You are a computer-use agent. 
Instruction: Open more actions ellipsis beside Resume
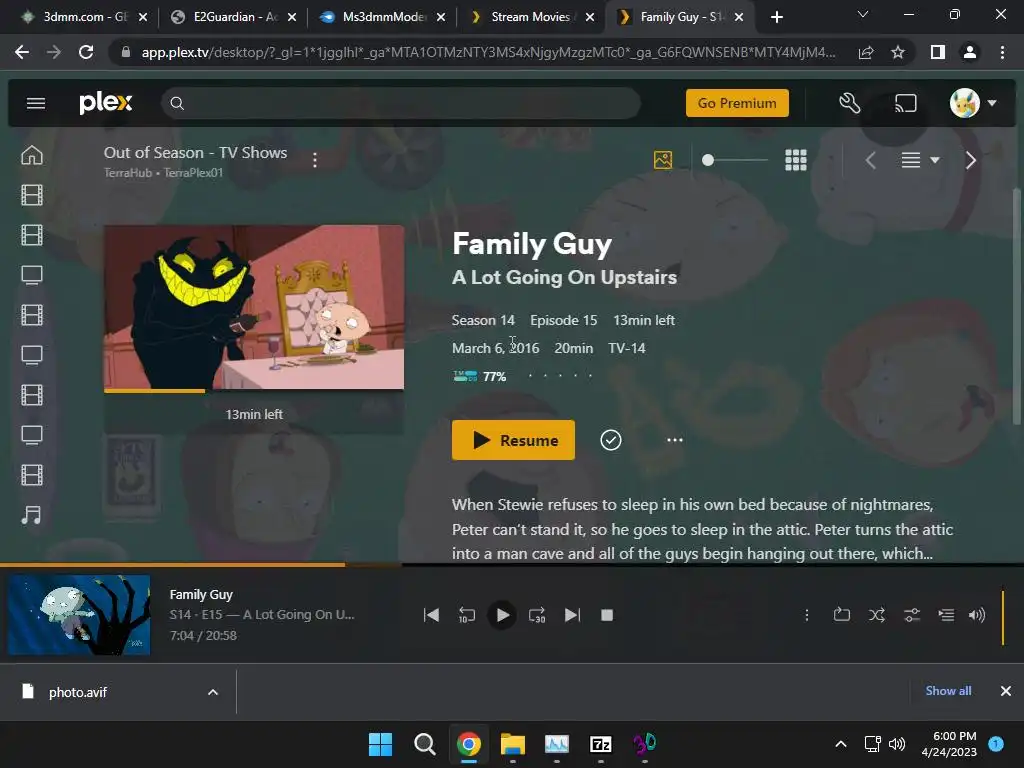pos(675,440)
